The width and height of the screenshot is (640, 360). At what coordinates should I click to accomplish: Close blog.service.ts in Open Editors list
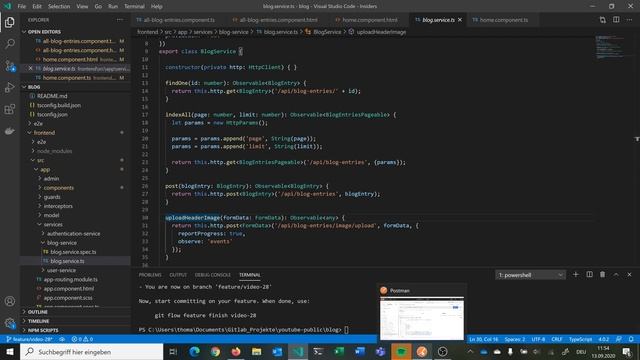[30, 68]
